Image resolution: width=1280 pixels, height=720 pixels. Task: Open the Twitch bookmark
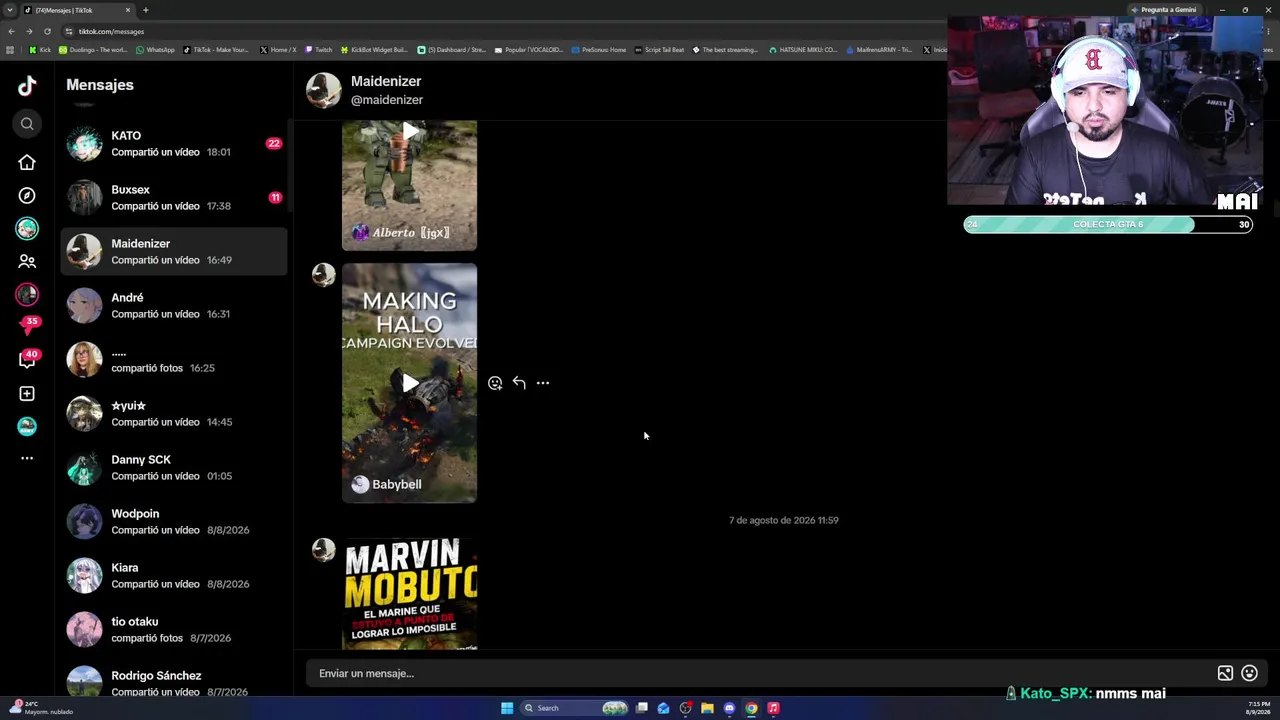point(319,50)
